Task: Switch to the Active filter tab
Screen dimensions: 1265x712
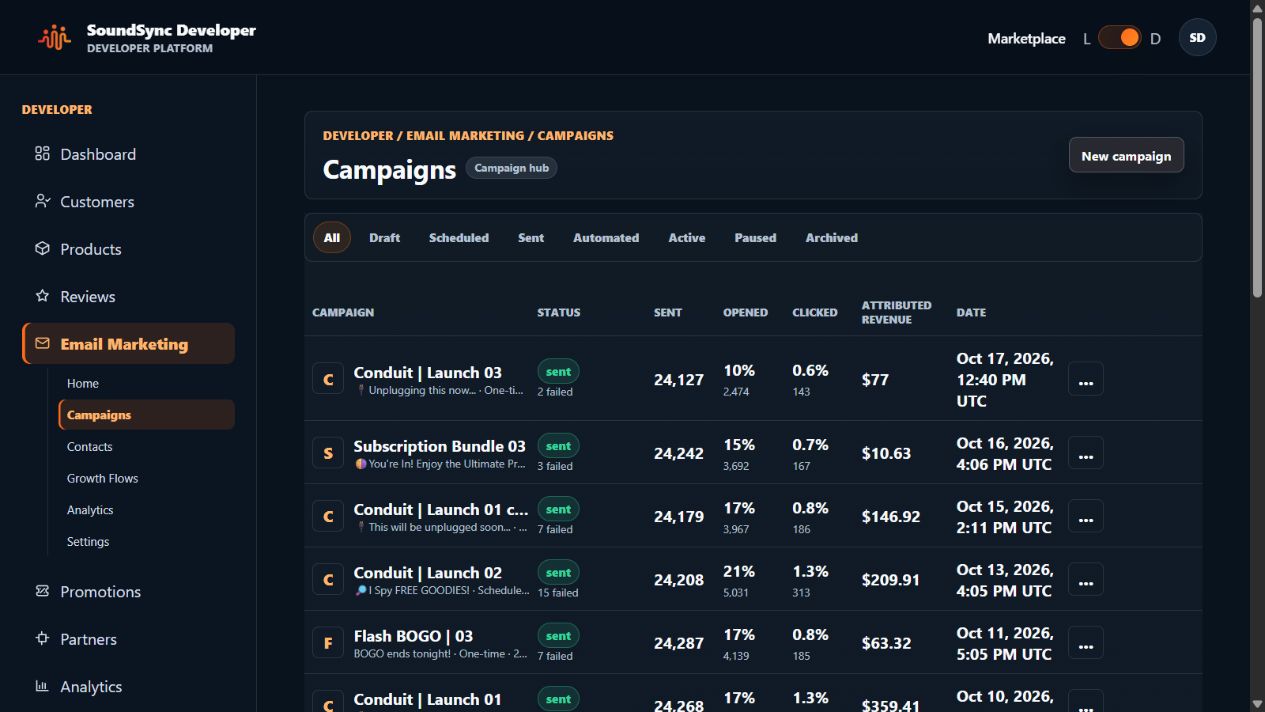Action: point(687,238)
